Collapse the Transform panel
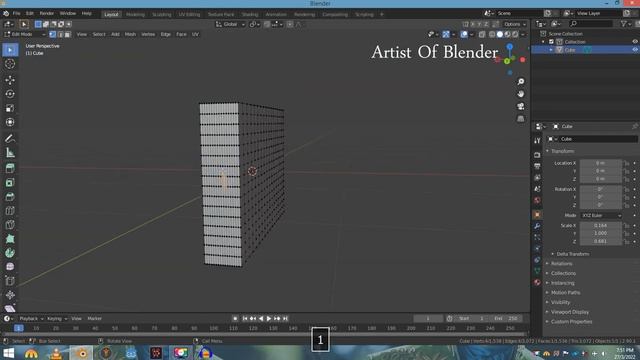This screenshot has height=360, width=640. 561,151
